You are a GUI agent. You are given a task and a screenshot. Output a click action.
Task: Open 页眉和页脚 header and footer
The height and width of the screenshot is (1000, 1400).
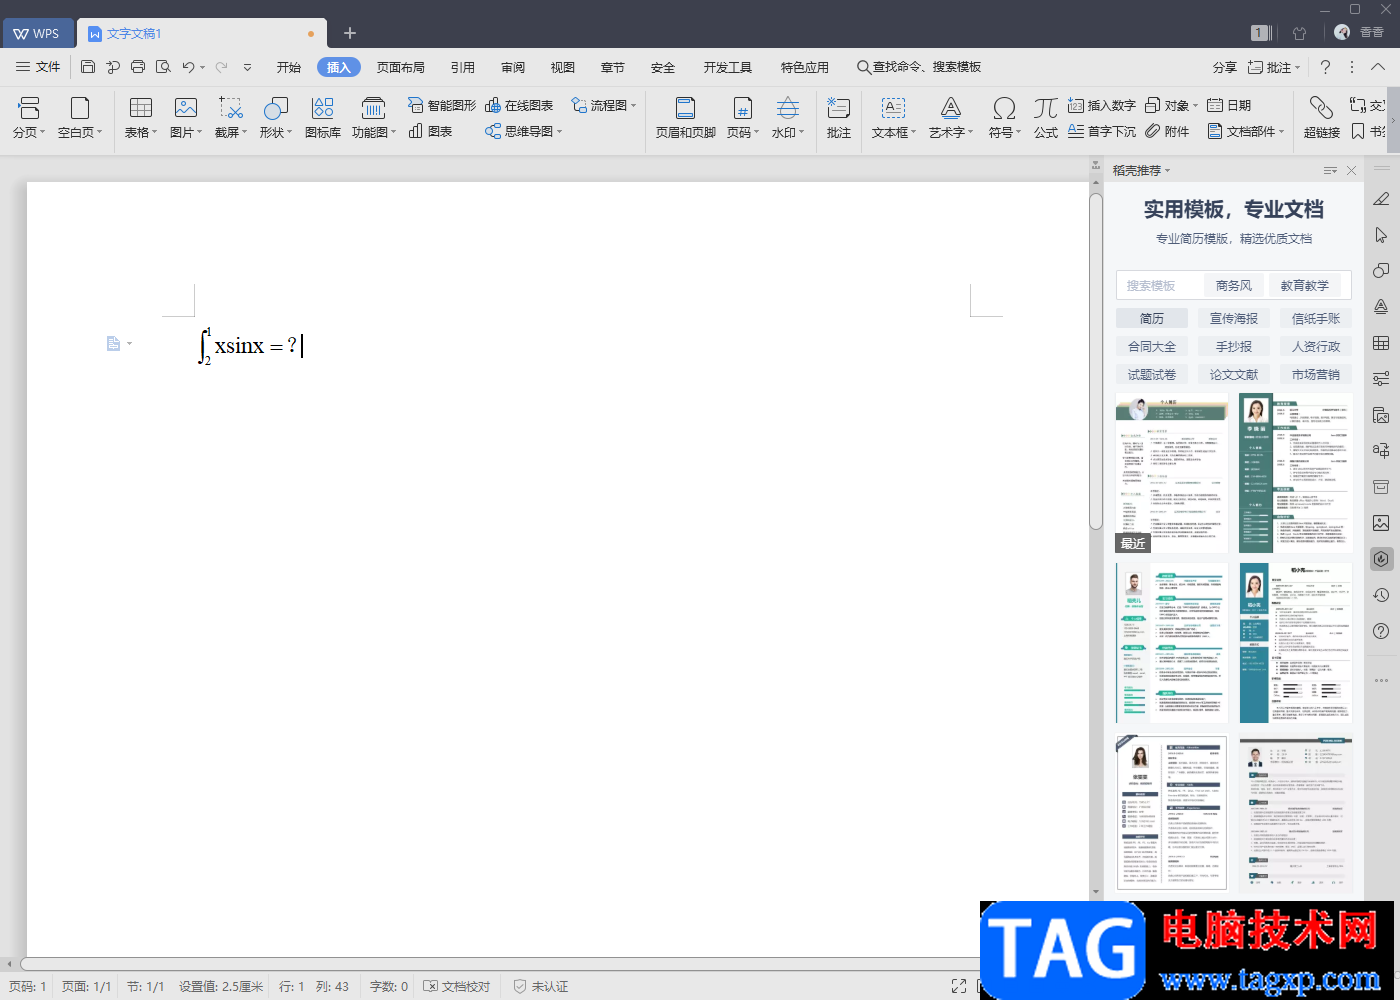685,117
